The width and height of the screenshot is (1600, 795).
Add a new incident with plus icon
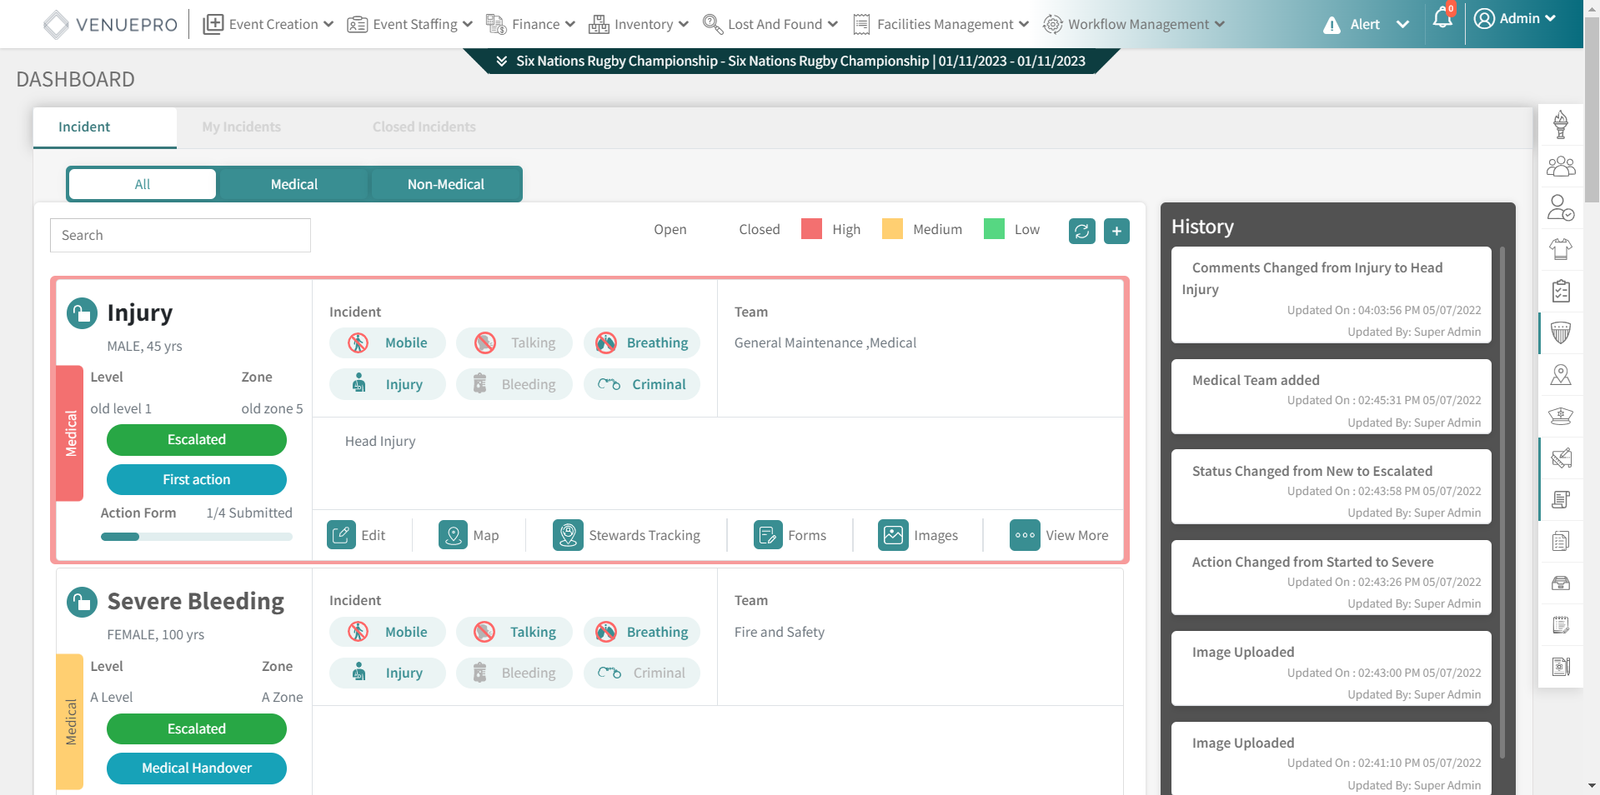point(1117,231)
